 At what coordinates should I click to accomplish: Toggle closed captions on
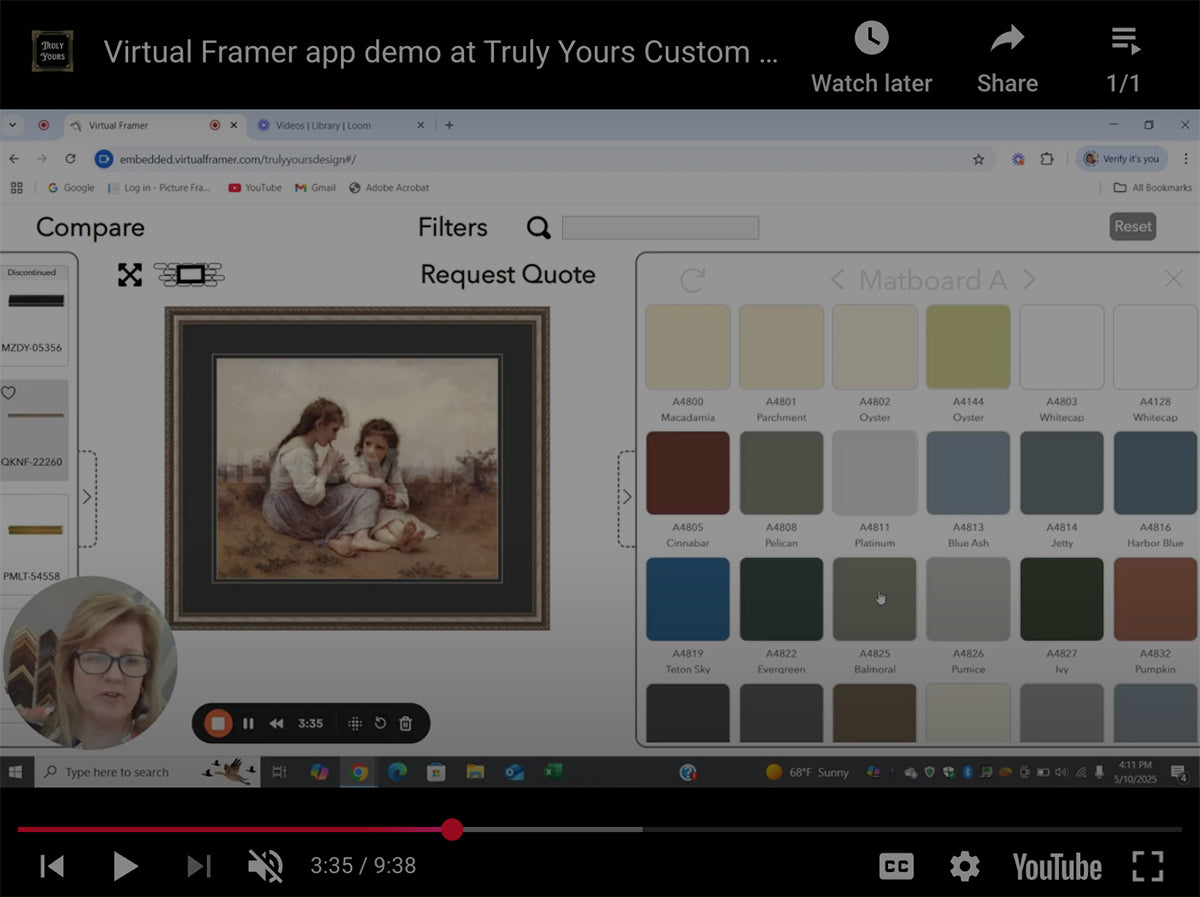click(x=896, y=866)
